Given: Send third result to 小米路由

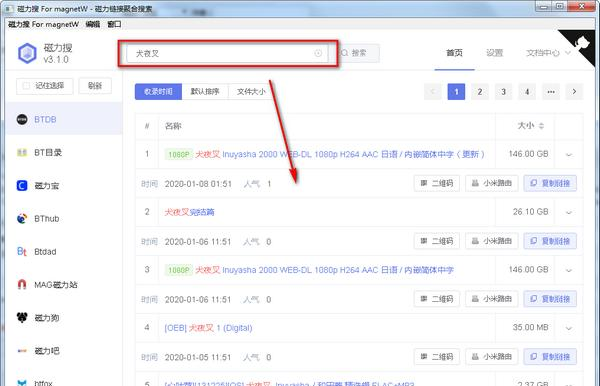Looking at the screenshot, I should click(x=491, y=299).
